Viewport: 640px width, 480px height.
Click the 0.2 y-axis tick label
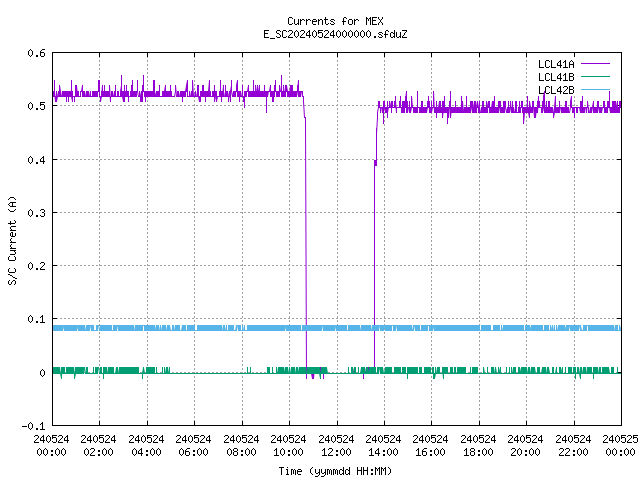point(36,266)
